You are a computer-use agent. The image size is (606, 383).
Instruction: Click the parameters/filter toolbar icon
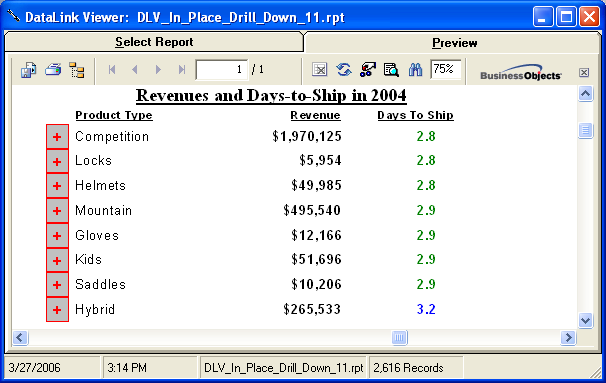368,70
